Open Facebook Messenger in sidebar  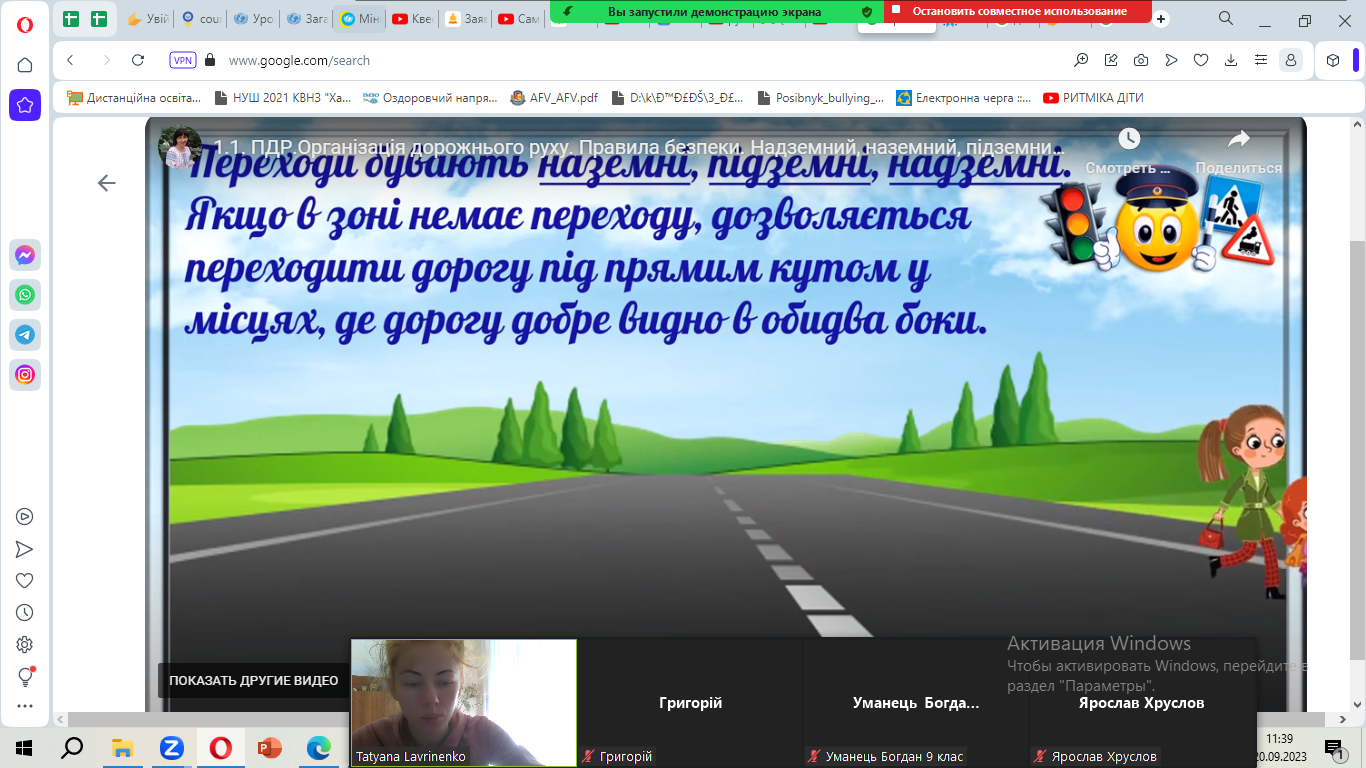point(25,255)
